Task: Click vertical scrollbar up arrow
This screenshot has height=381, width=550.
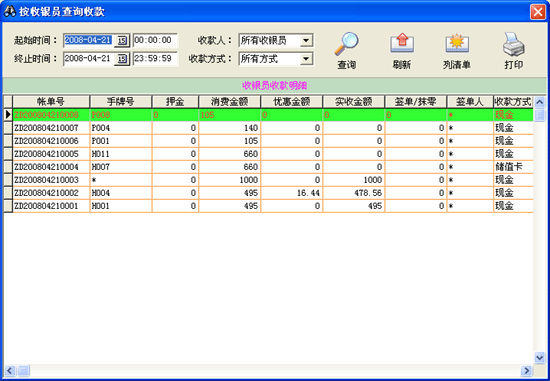Action: pos(539,102)
